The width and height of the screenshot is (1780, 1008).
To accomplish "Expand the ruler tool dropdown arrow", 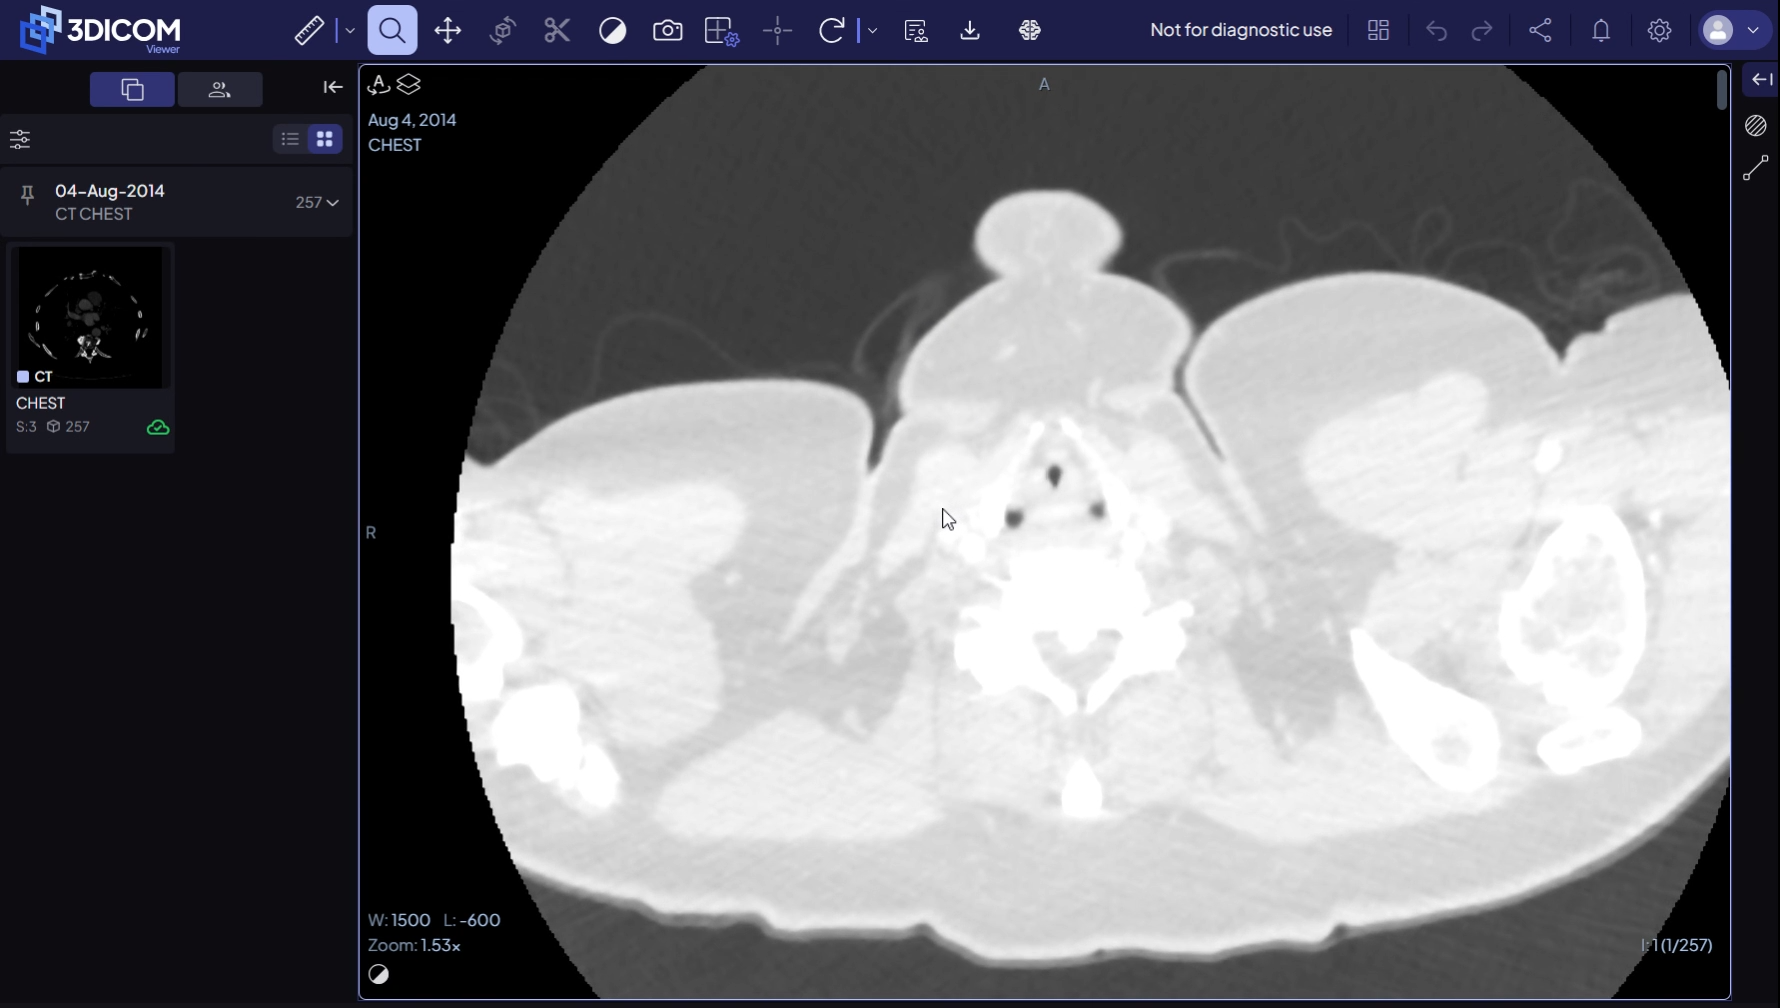I will point(350,31).
